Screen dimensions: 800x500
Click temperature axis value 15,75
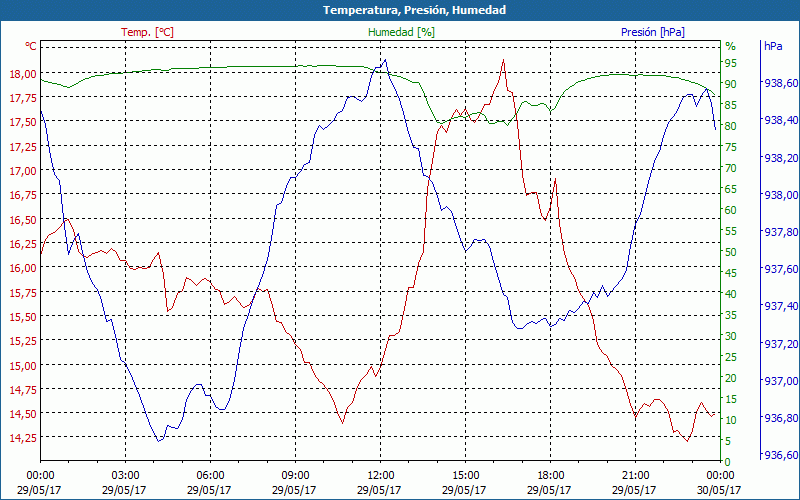click(23, 292)
